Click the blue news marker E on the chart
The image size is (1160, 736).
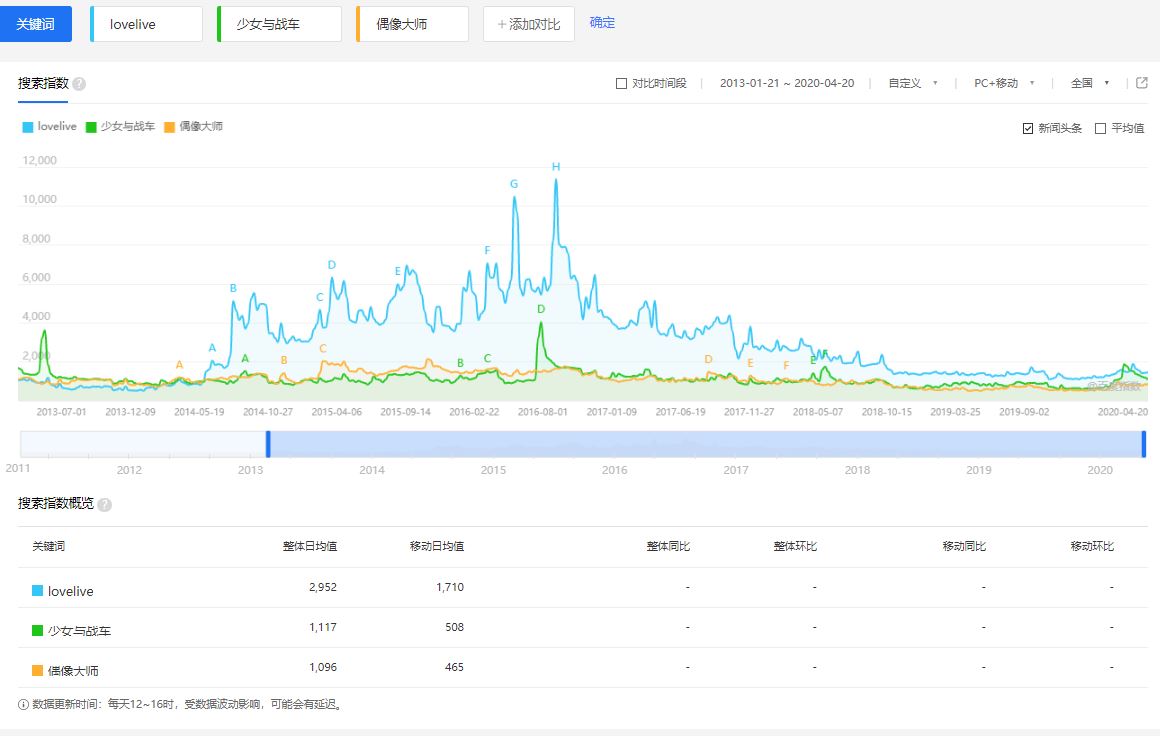tap(398, 271)
